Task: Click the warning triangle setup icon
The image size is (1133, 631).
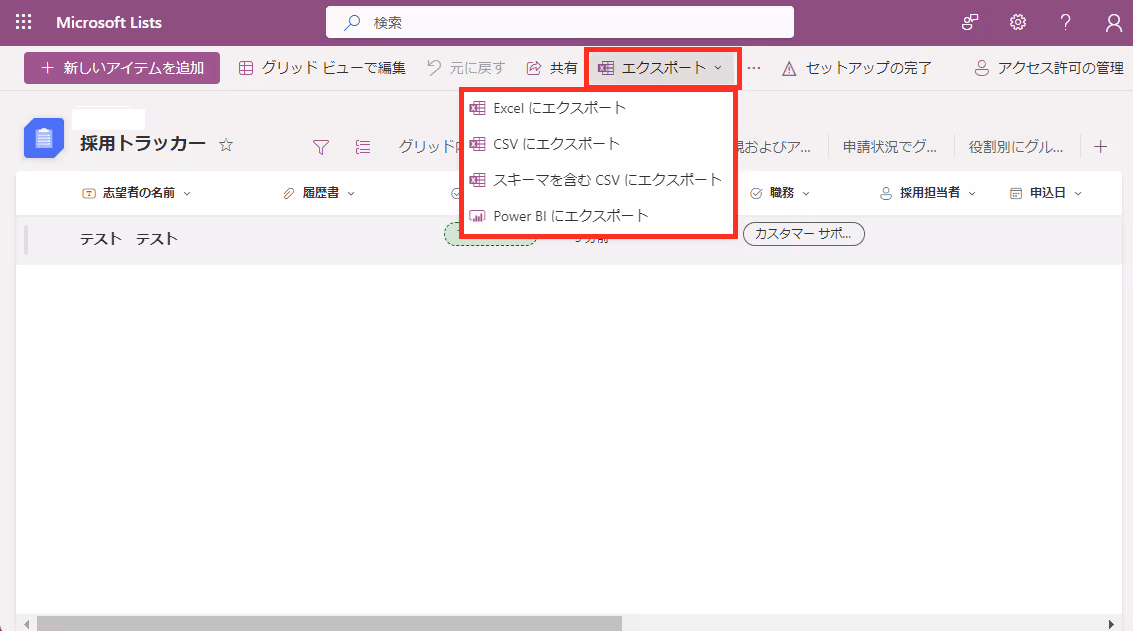Action: click(789, 69)
